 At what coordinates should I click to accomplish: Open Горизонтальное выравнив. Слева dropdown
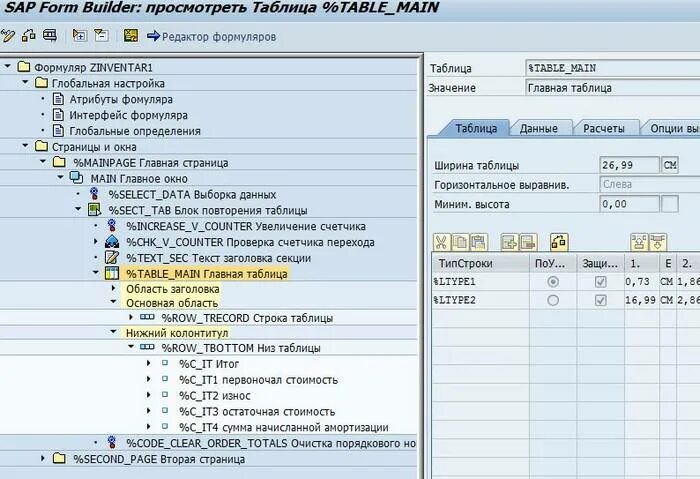pyautogui.click(x=650, y=184)
